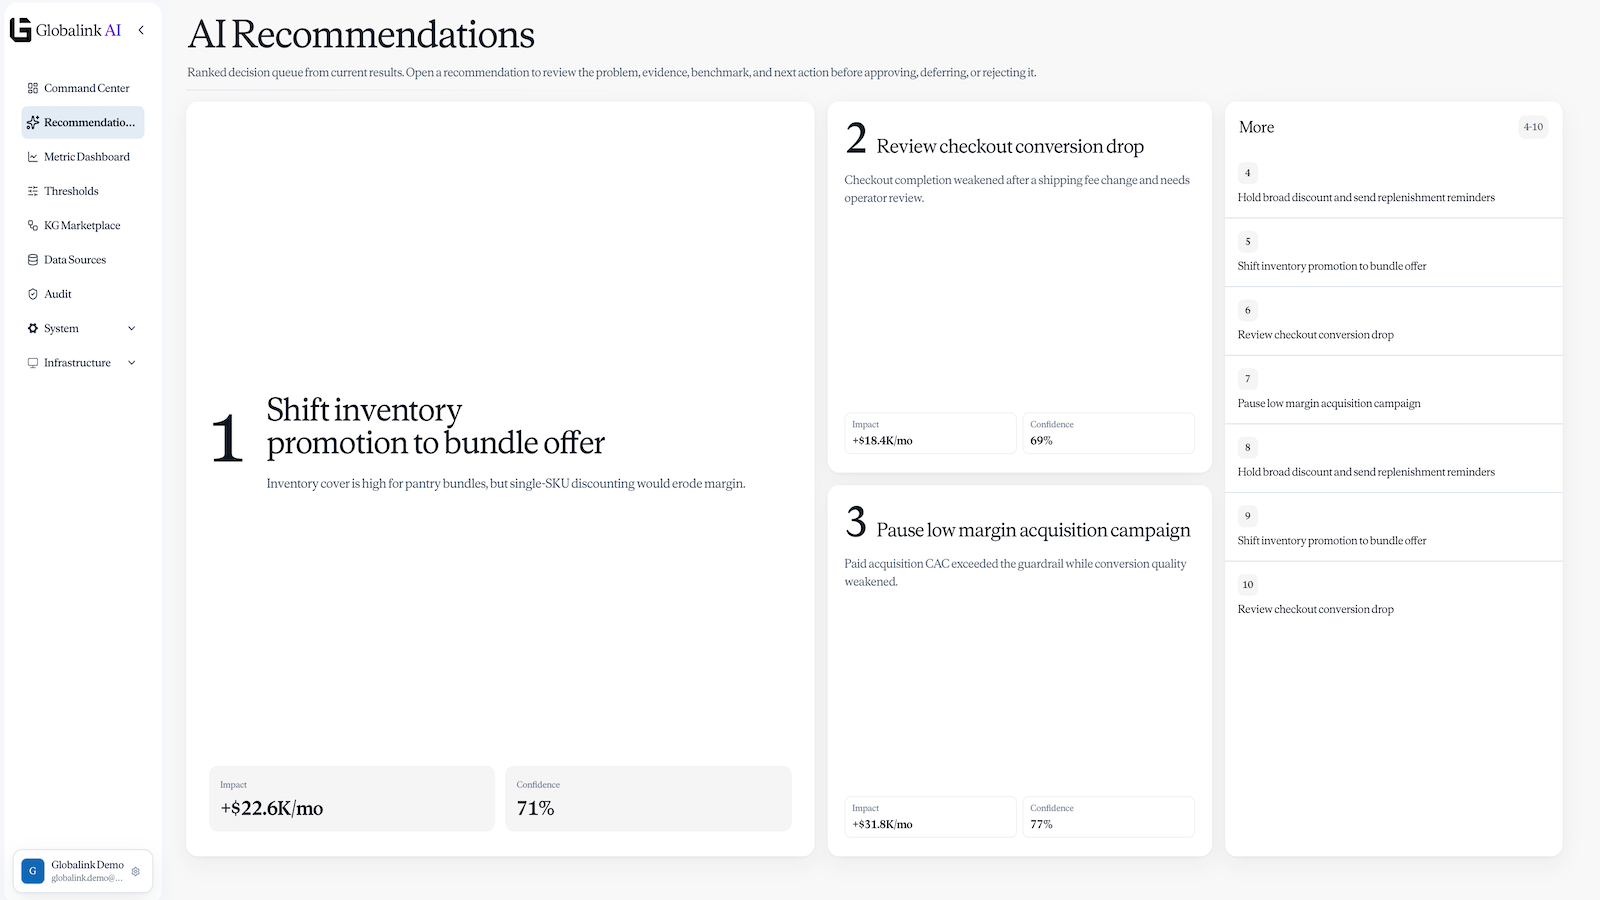The image size is (1600, 900).
Task: Expand the System menu chevron
Action: (x=131, y=328)
